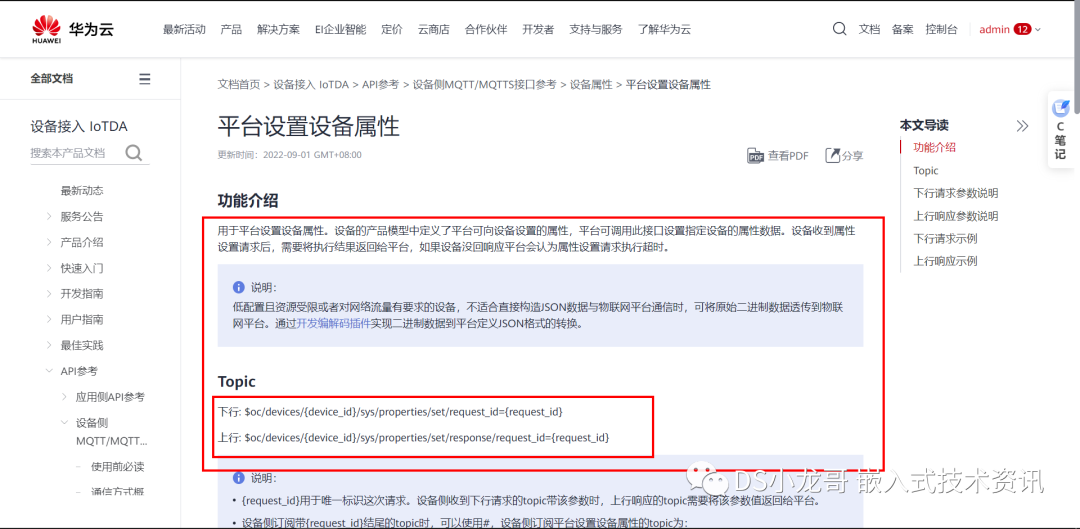Viewport: 1080px width, 529px height.
Task: Open the 合作伙伴 menu
Action: (x=486, y=30)
